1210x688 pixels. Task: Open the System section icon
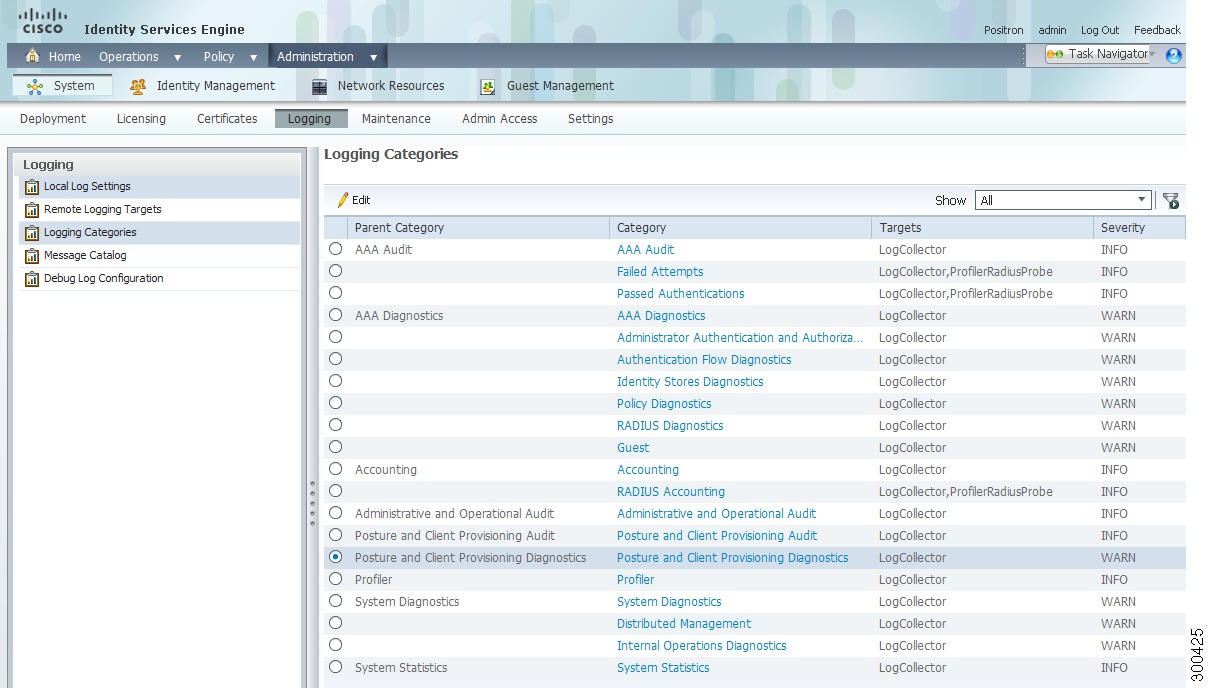35,87
